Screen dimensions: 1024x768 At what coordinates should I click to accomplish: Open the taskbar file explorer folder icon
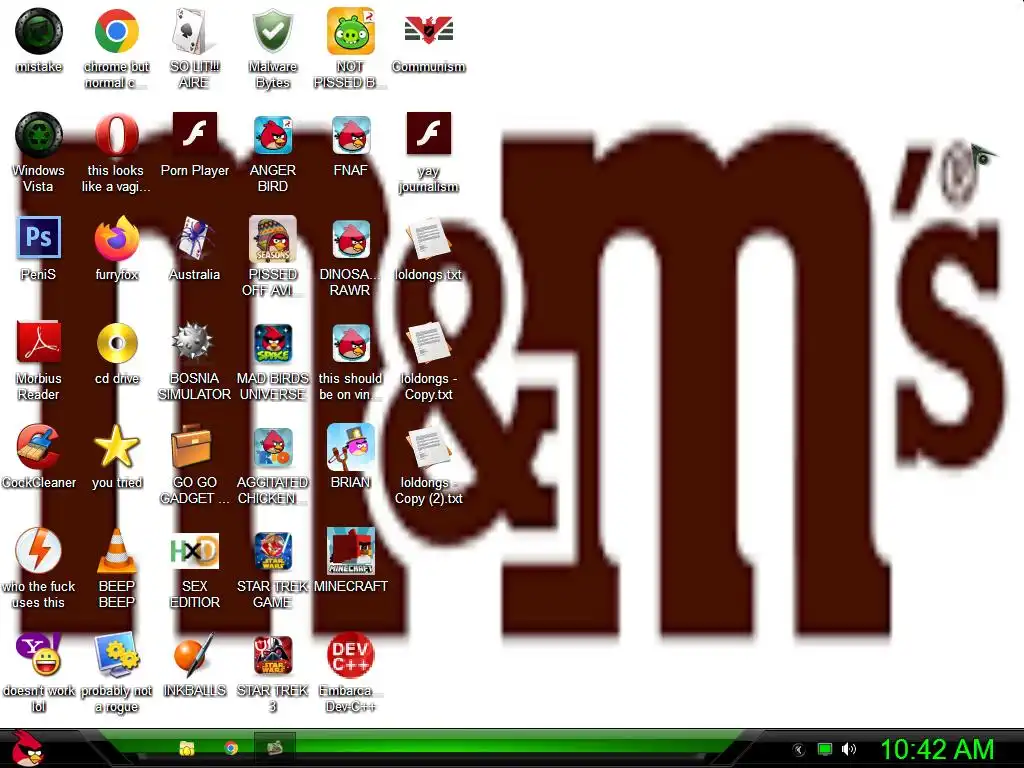click(187, 748)
